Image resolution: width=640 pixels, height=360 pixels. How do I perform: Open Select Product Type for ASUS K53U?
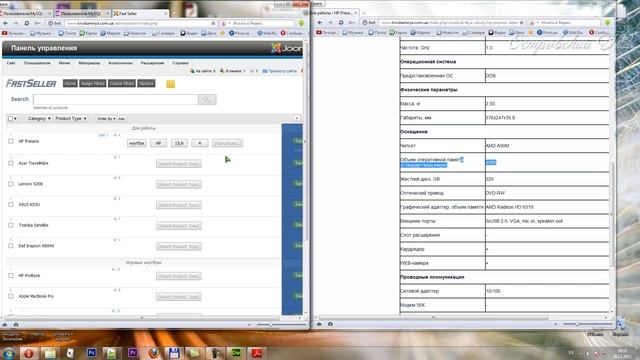click(179, 205)
